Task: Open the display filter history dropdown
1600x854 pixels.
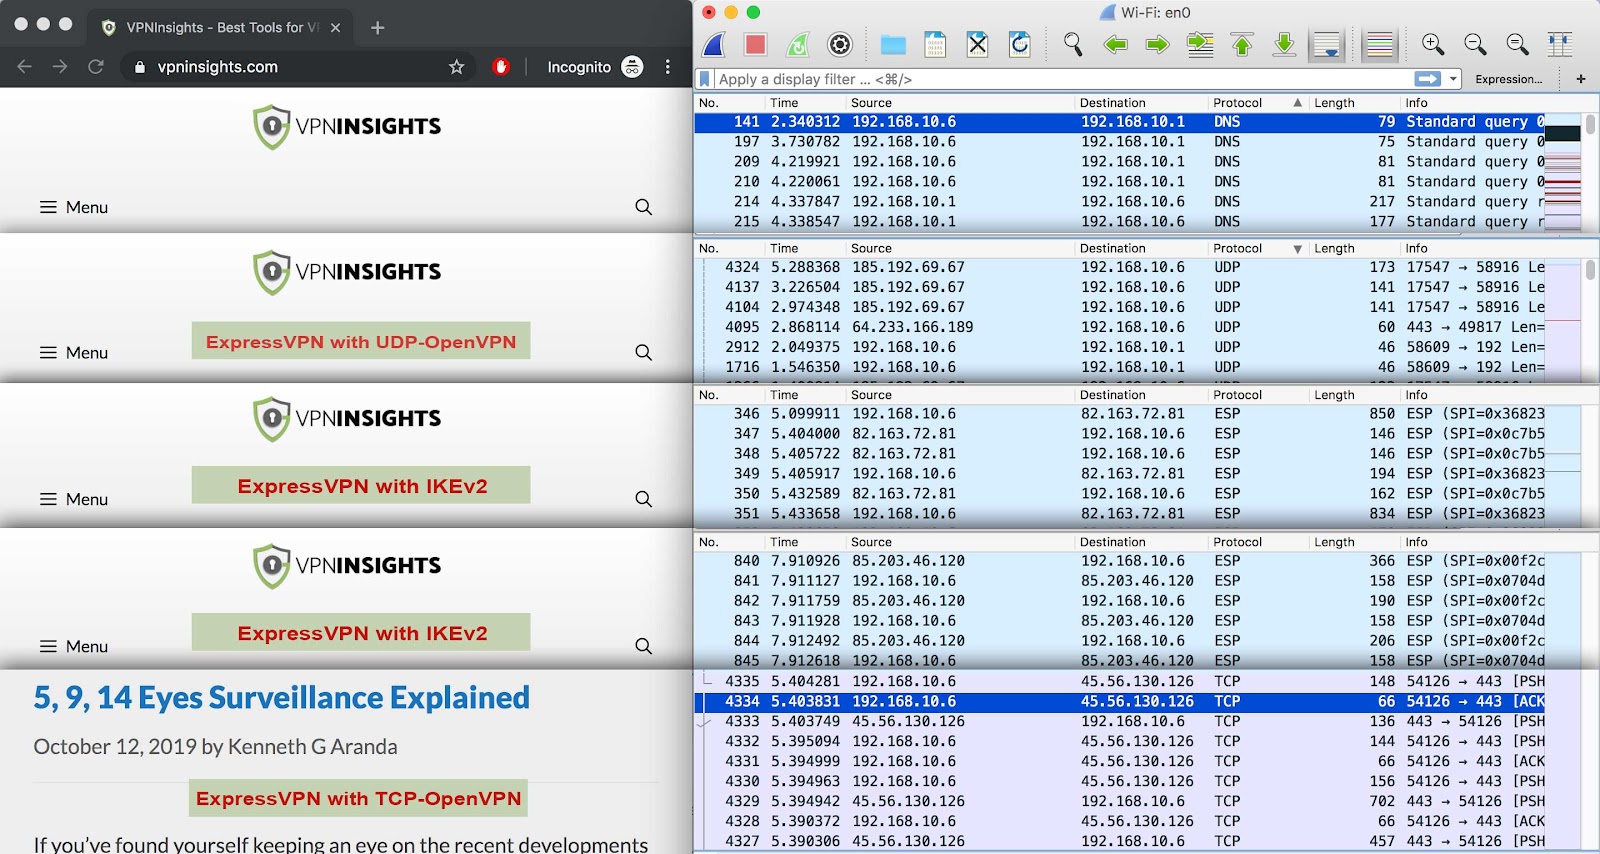Action: [1453, 79]
